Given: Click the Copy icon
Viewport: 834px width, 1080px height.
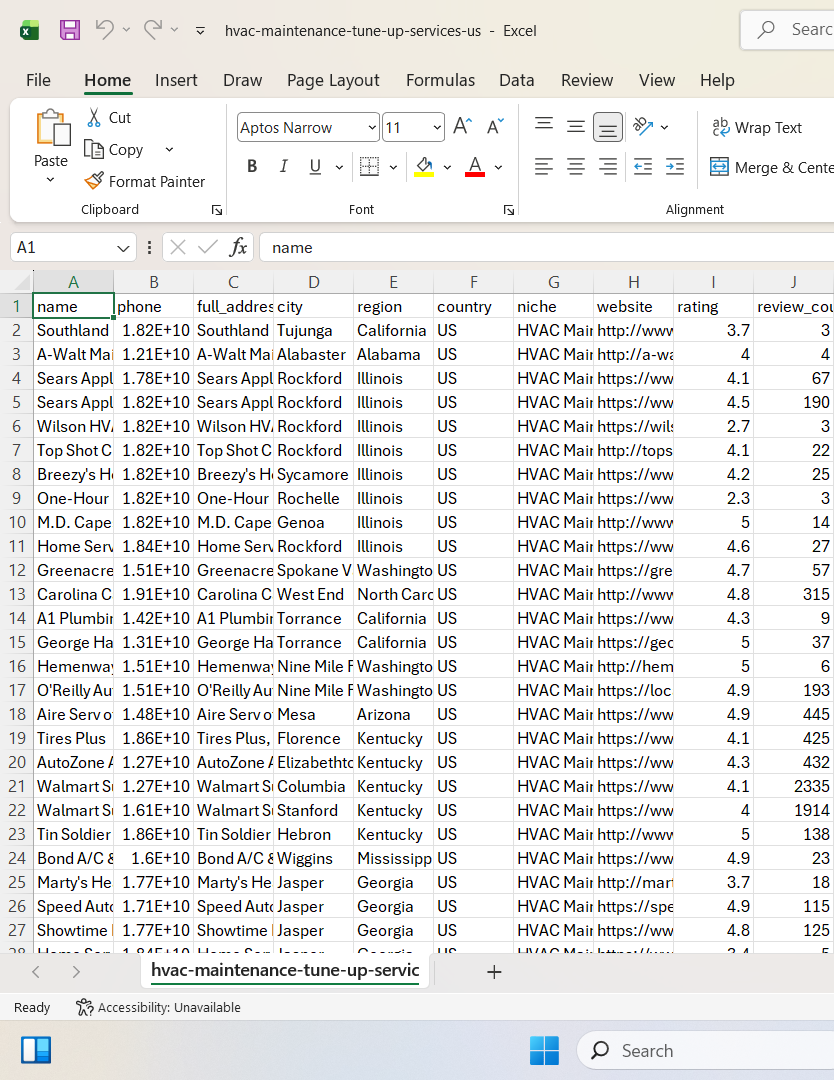Looking at the screenshot, I should point(94,149).
